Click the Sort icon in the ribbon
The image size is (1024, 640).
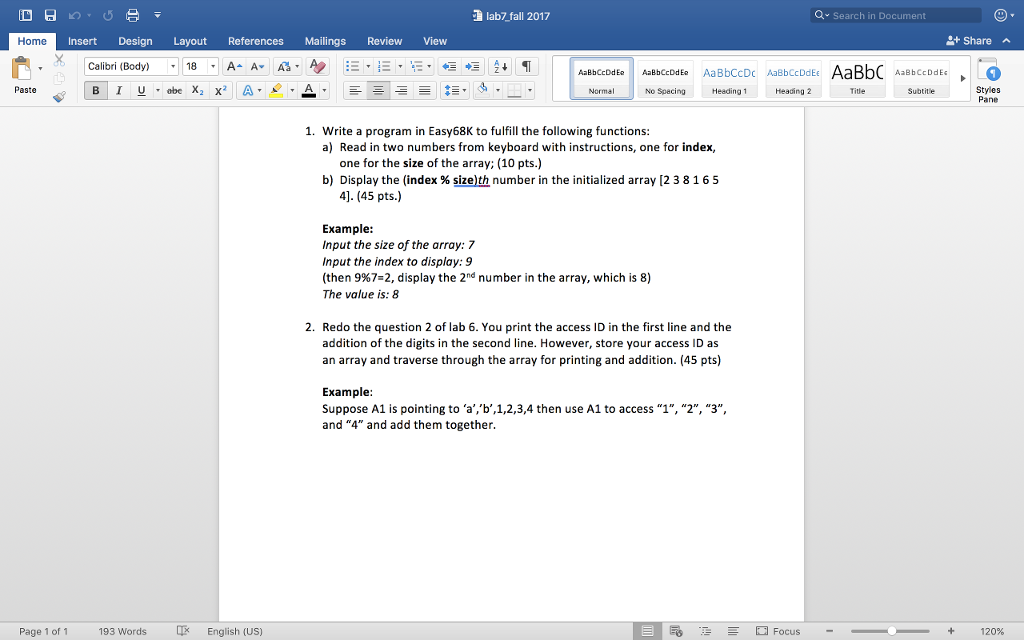click(x=499, y=68)
